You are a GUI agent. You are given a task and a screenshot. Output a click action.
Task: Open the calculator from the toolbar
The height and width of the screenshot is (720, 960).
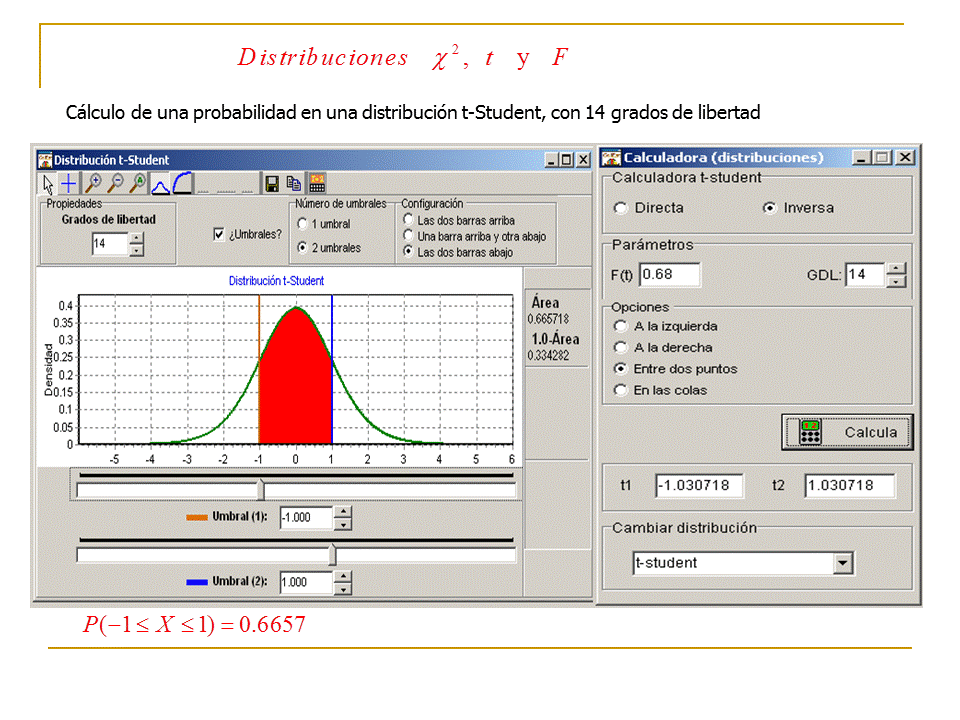(317, 183)
